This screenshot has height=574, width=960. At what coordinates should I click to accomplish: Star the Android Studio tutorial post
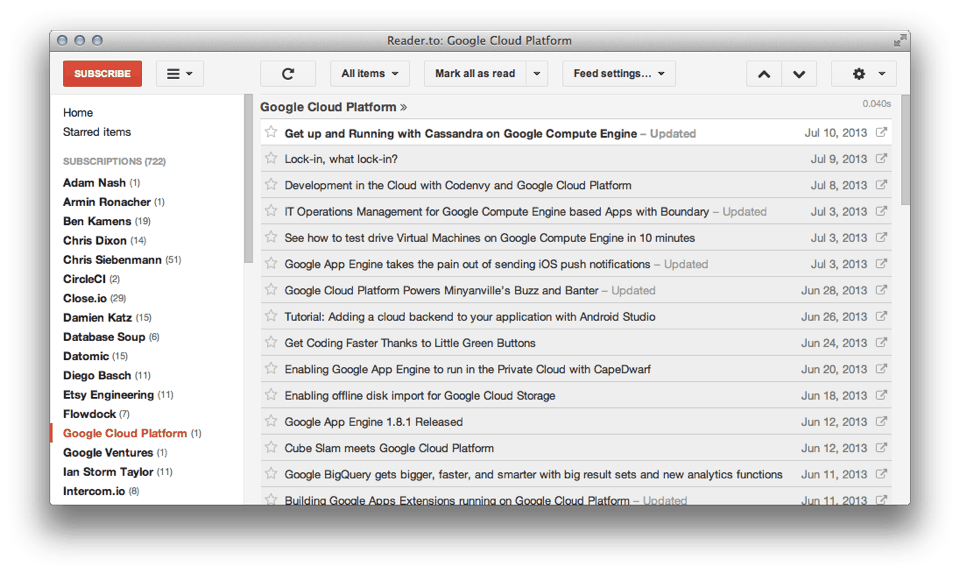(271, 316)
